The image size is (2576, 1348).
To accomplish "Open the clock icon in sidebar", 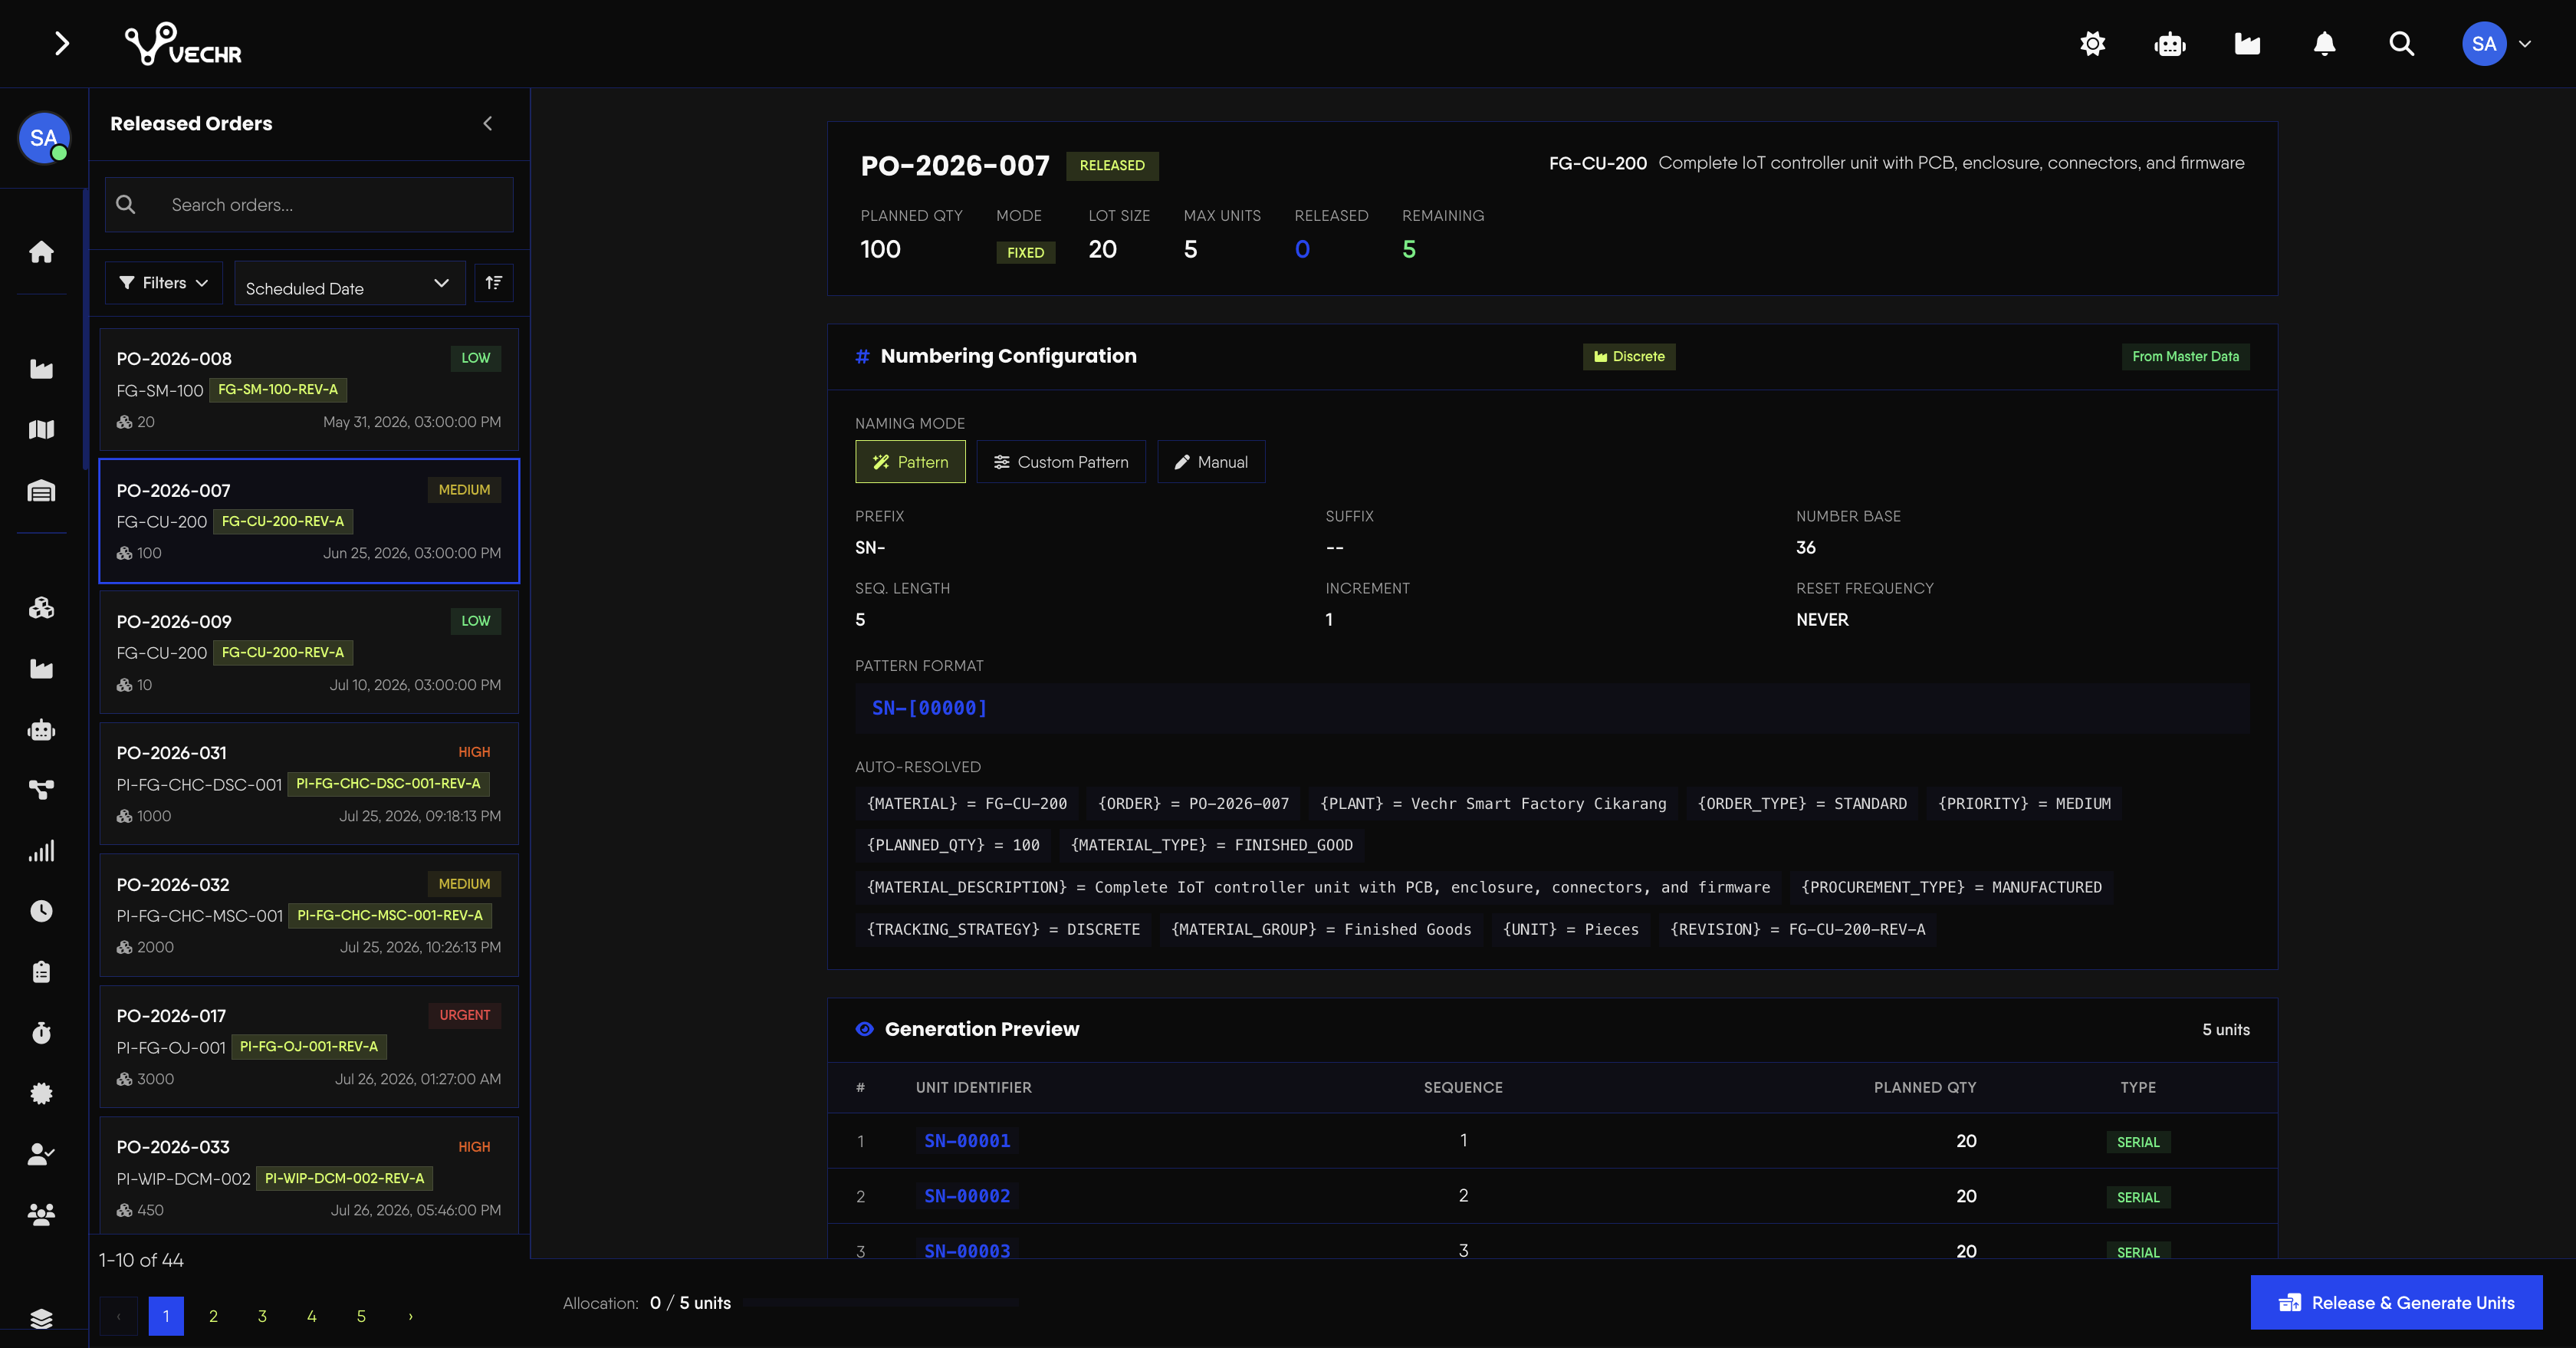I will tap(41, 911).
